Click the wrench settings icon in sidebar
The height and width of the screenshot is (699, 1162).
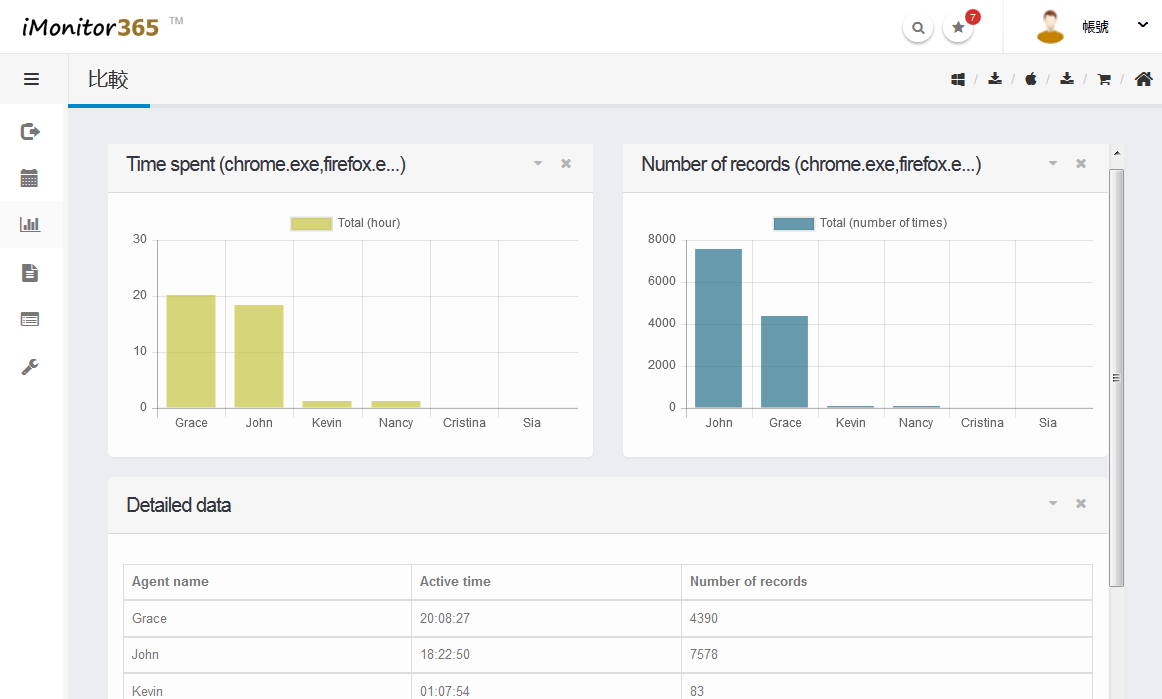tap(30, 367)
